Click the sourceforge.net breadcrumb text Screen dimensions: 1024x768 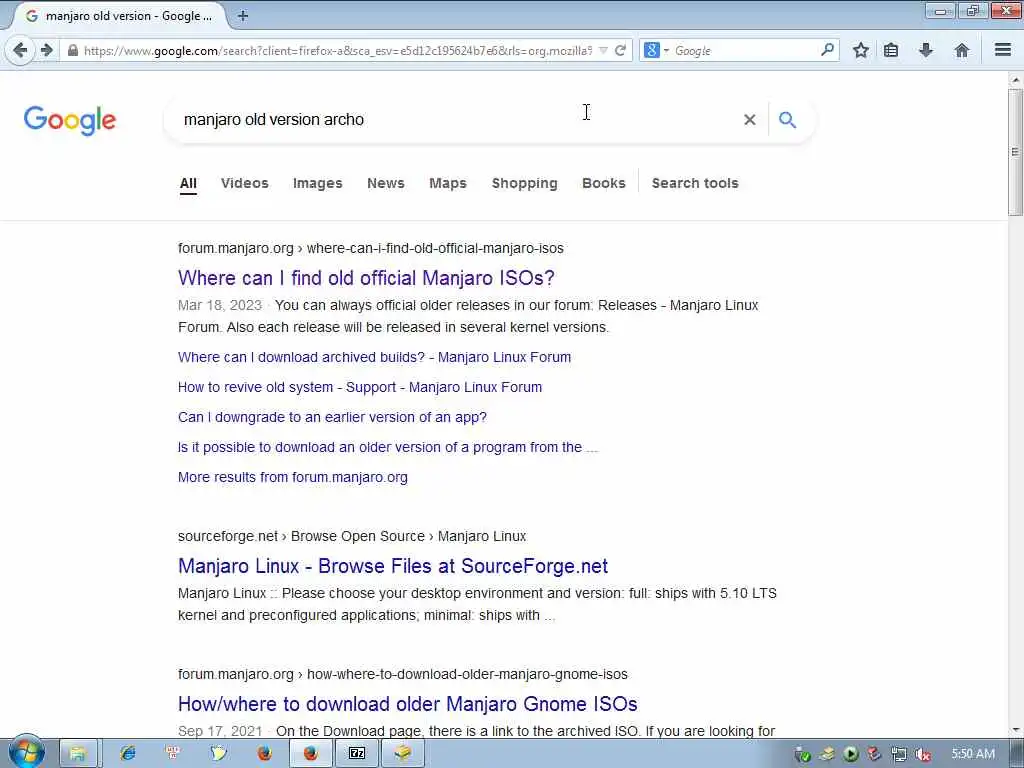click(352, 536)
